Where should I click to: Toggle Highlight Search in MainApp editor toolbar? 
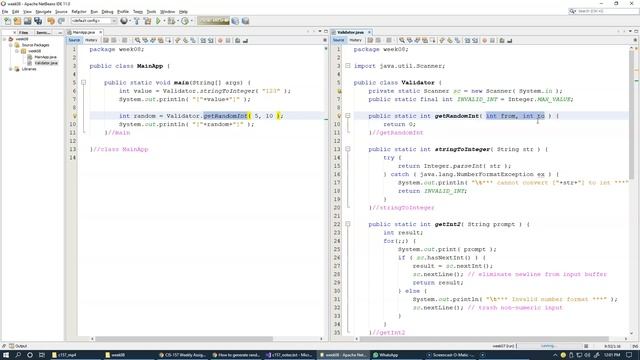(x=161, y=40)
